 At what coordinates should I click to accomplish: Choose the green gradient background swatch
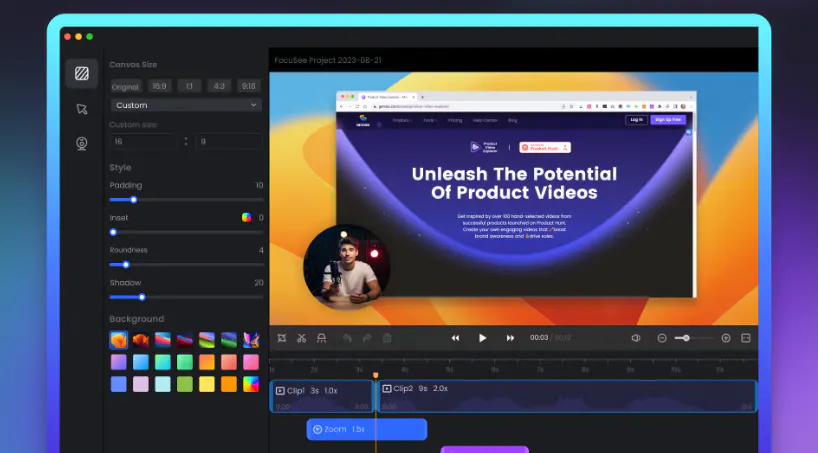(185, 362)
